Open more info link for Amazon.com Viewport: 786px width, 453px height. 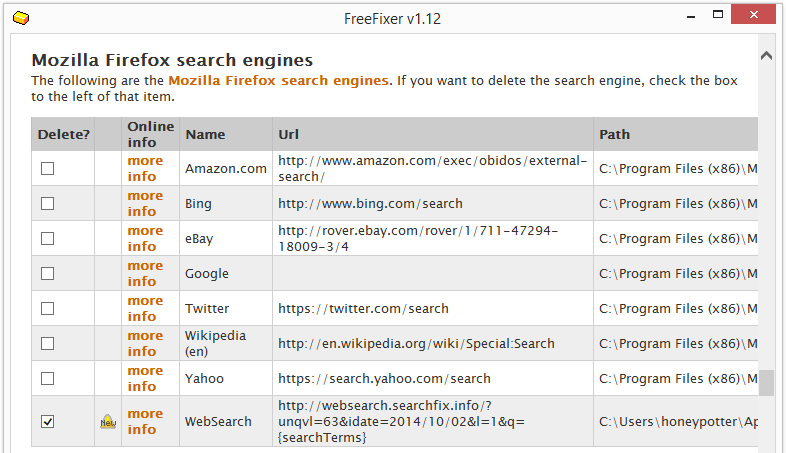pyautogui.click(x=145, y=168)
